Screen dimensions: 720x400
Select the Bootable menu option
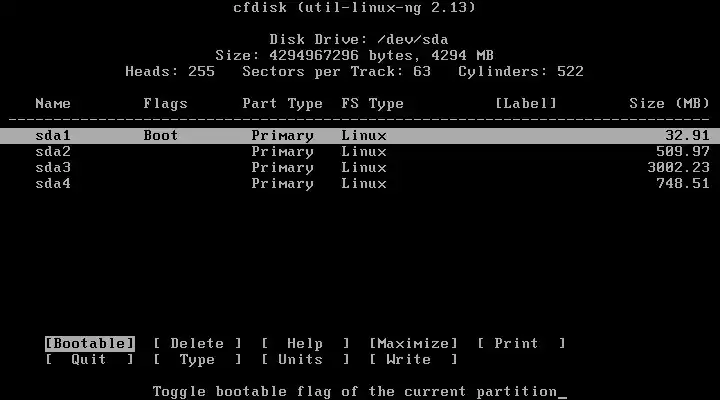tap(90, 344)
